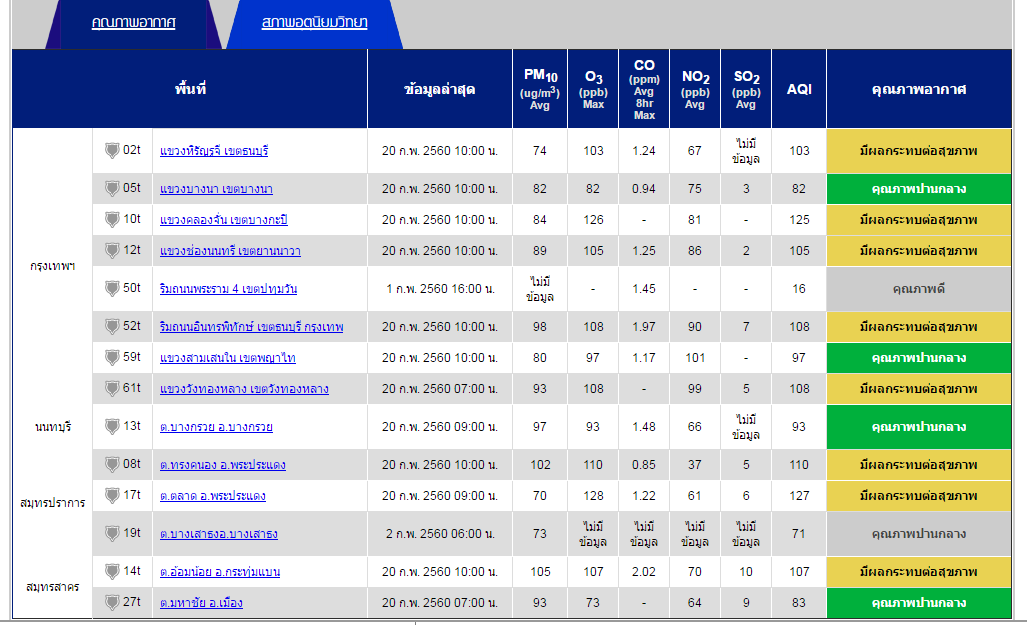Open station 27t location link
Viewport: 1027px width, 625px height.
pyautogui.click(x=201, y=603)
